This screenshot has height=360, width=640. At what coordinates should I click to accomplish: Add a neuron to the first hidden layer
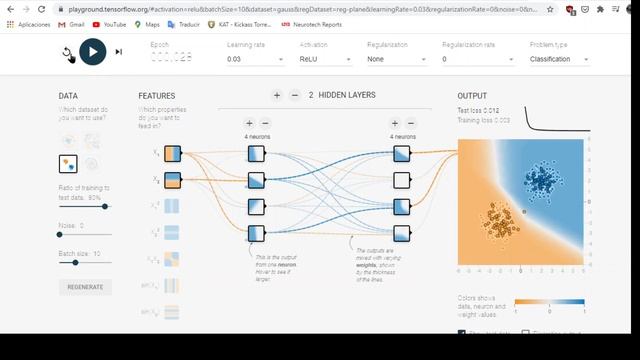click(249, 123)
